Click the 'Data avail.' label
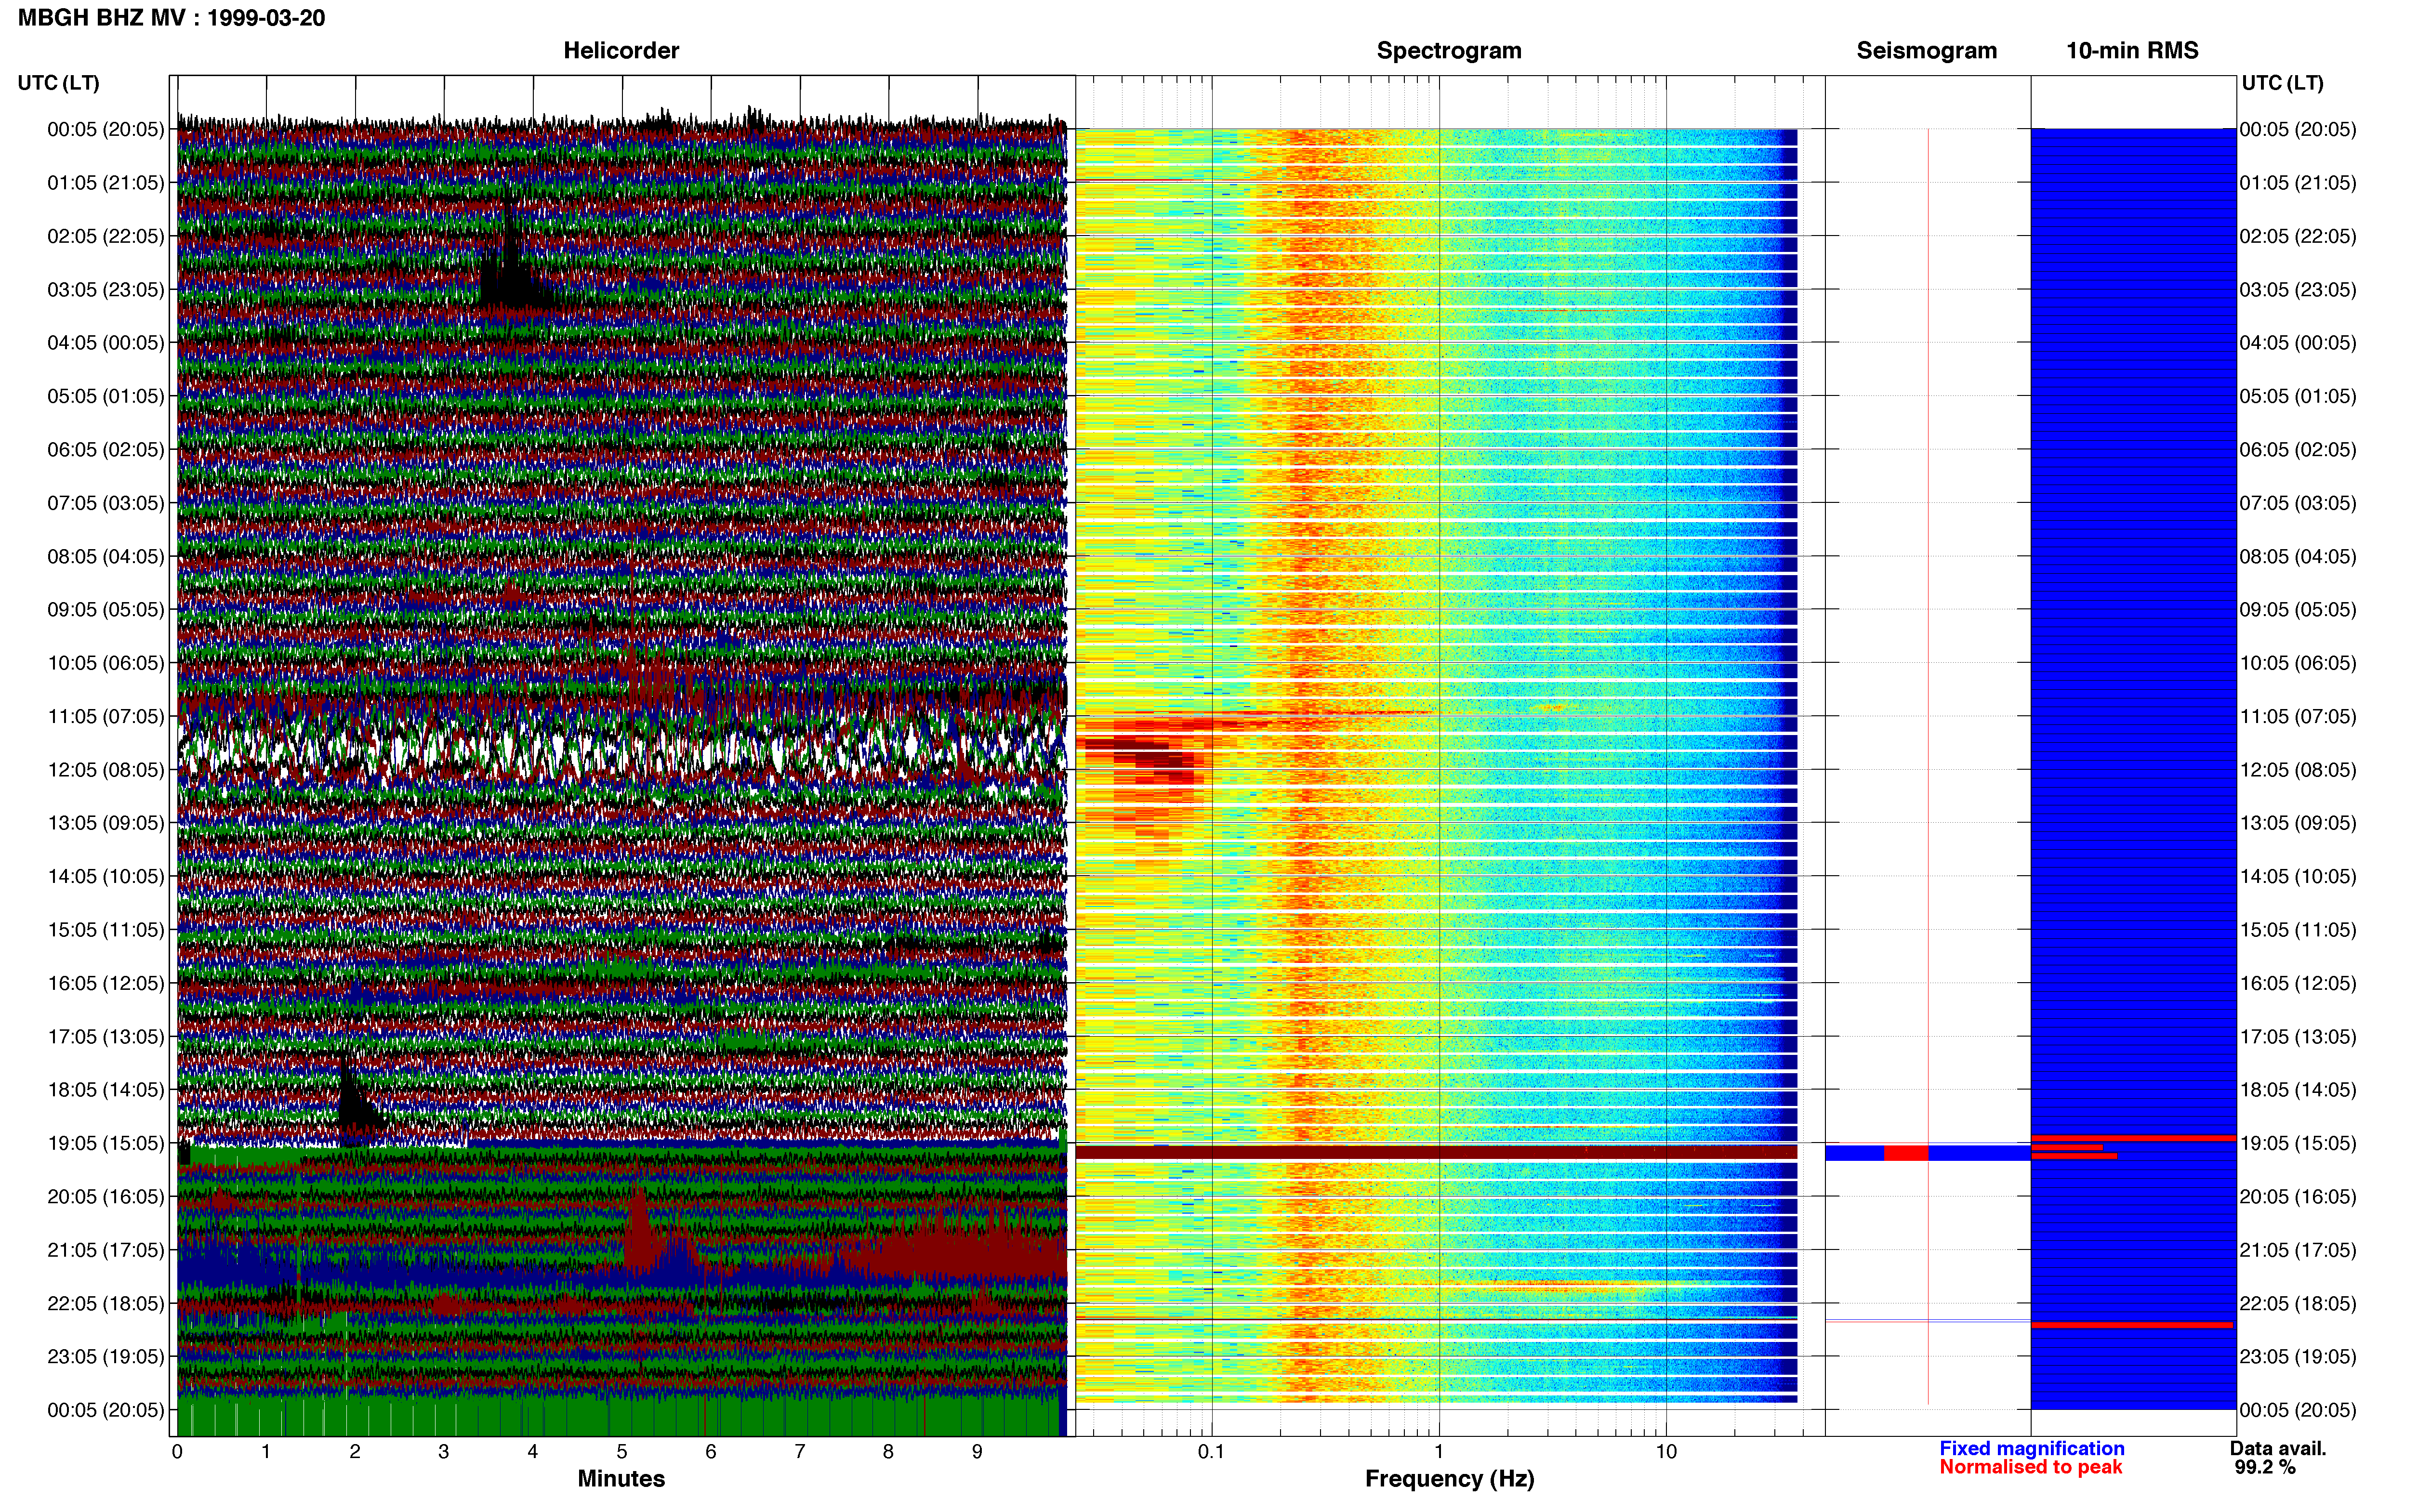The height and width of the screenshot is (1512, 2418). pyautogui.click(x=2278, y=1449)
